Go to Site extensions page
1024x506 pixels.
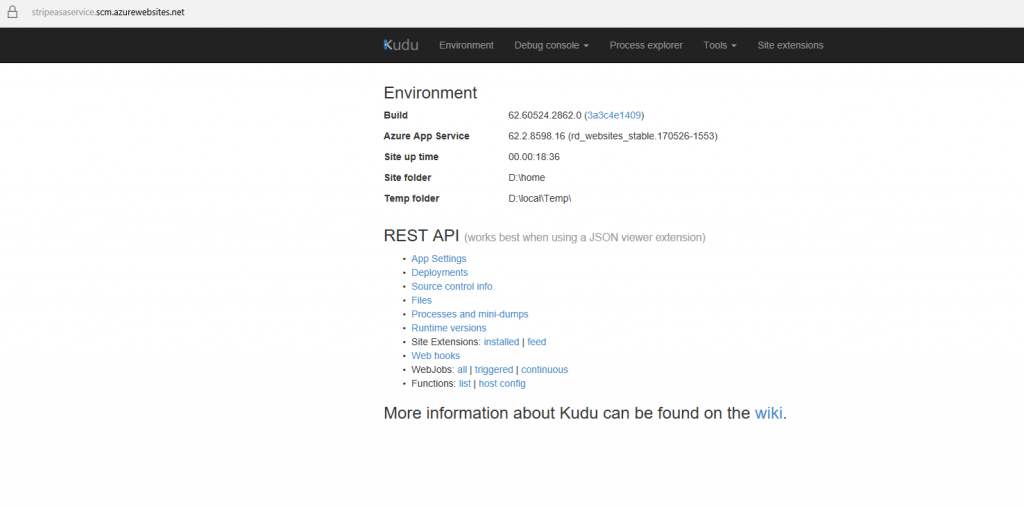790,45
